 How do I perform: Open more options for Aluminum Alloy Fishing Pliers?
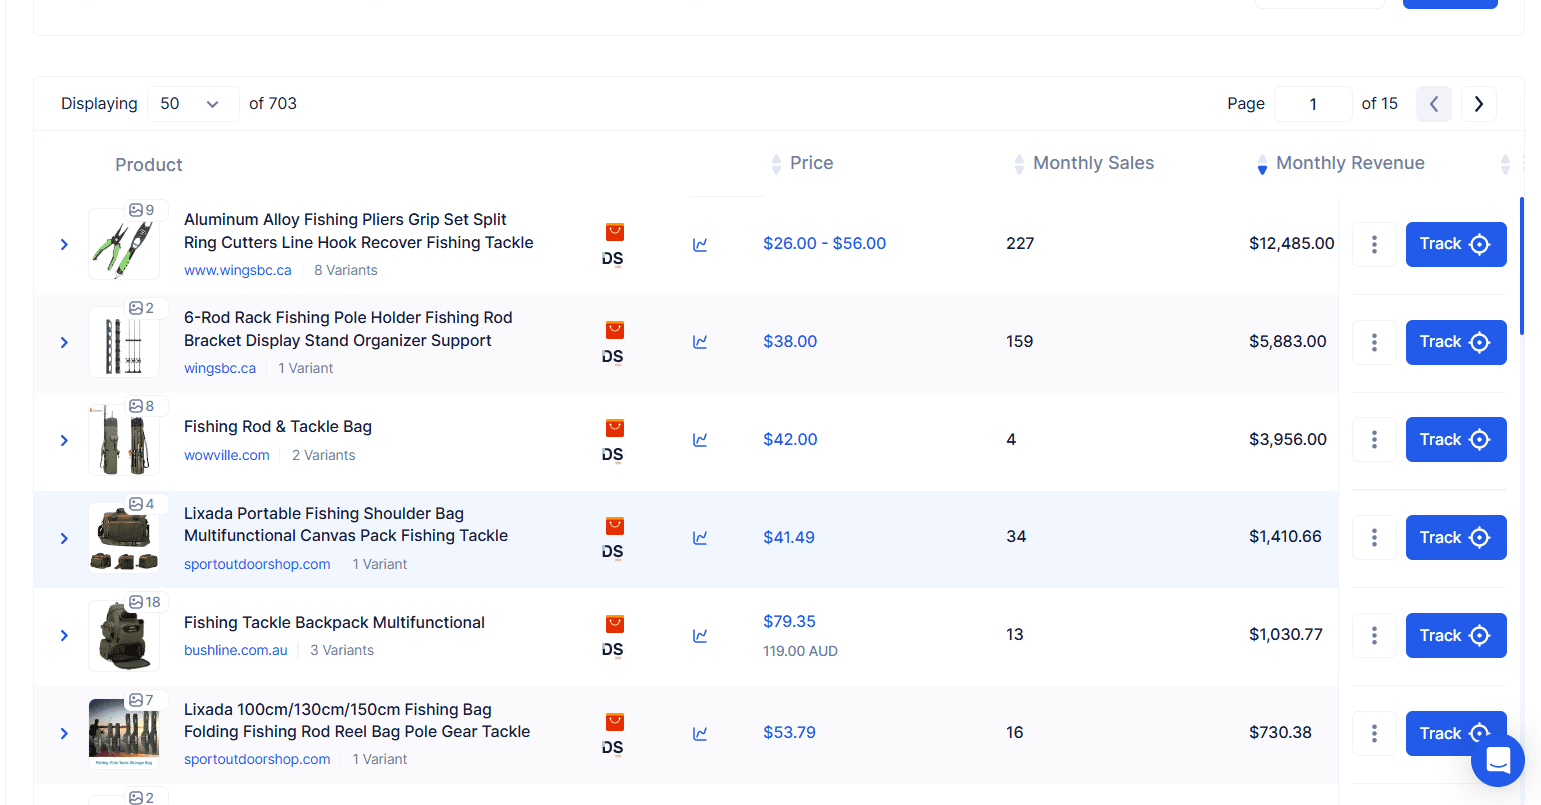pyautogui.click(x=1374, y=244)
